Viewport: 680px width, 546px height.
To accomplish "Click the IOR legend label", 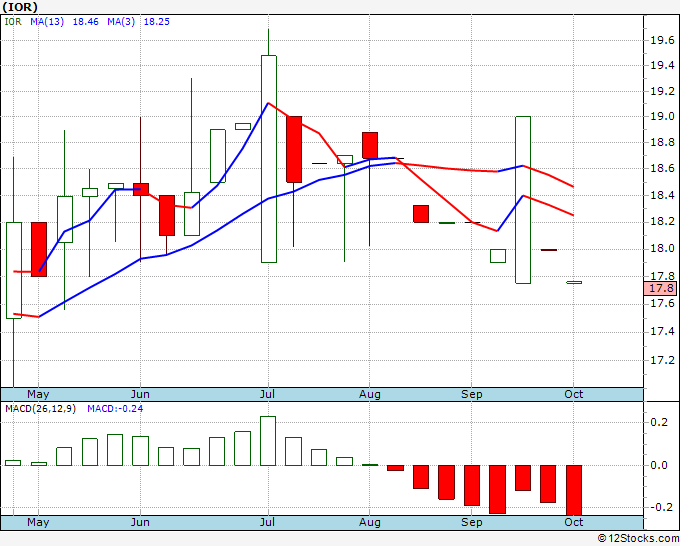I will (x=13, y=22).
